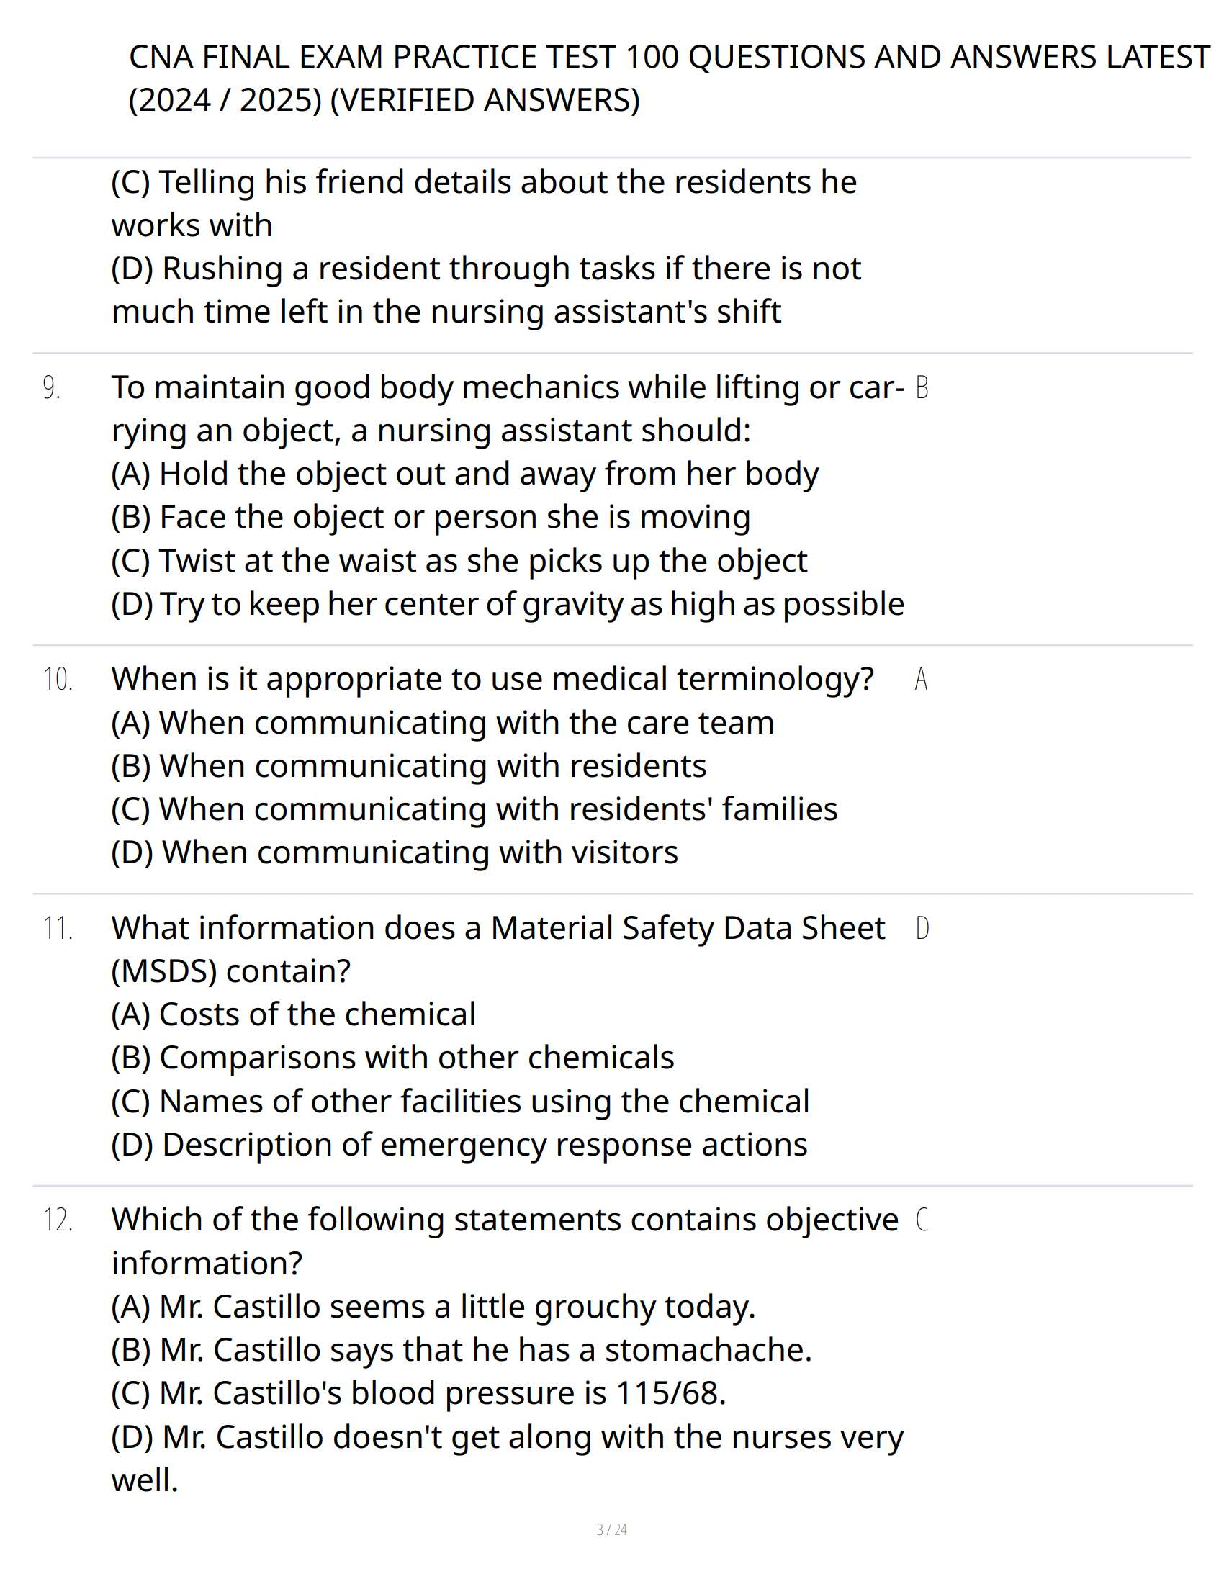
Task: Click answer letter B beside question 9
Action: tap(922, 388)
